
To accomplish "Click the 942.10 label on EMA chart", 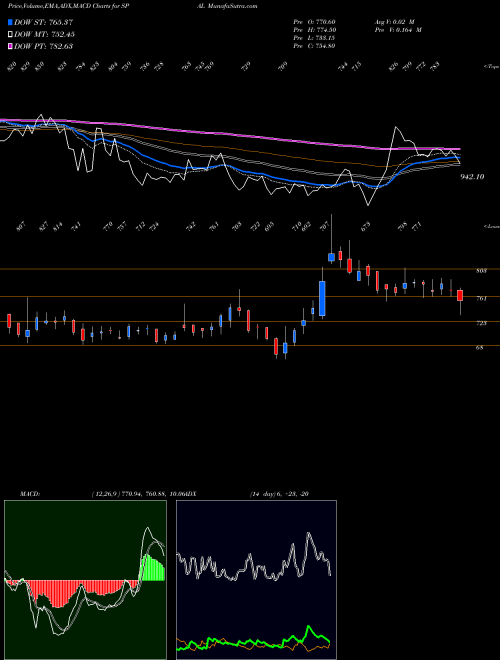I will click(472, 177).
